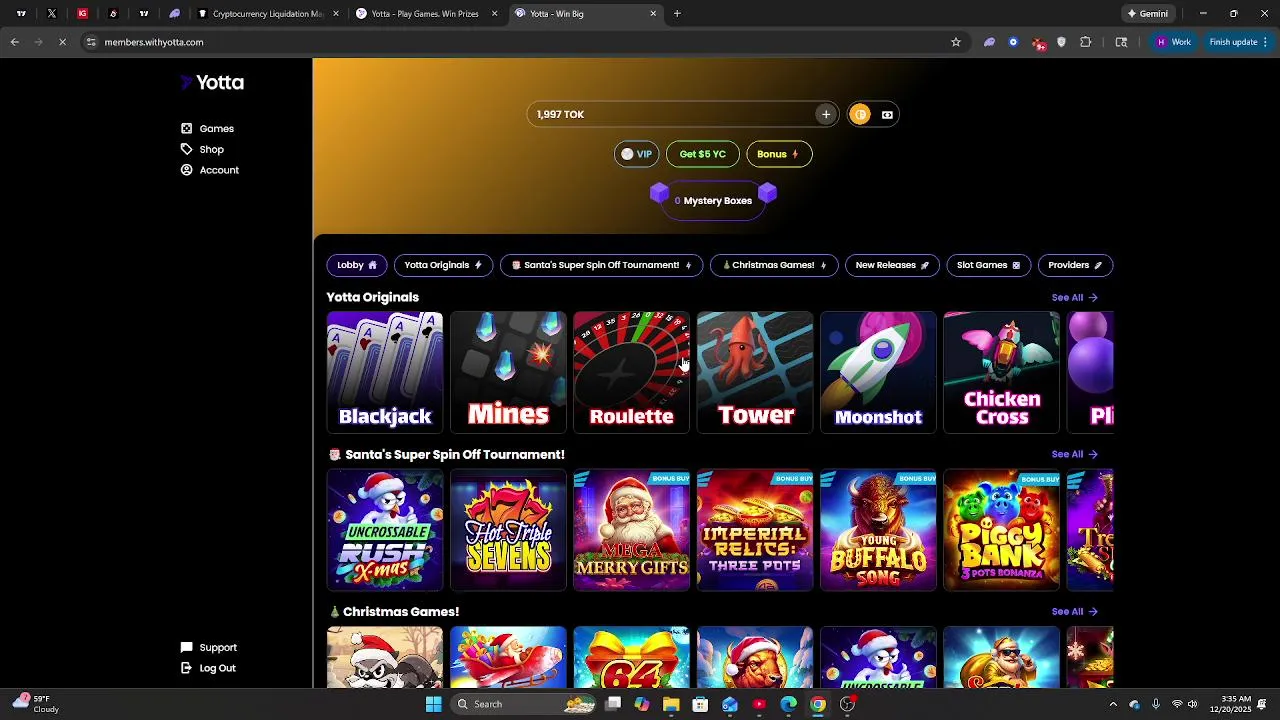See All Santa's Tournament games
Screen dimensions: 1280x720
1074,454
